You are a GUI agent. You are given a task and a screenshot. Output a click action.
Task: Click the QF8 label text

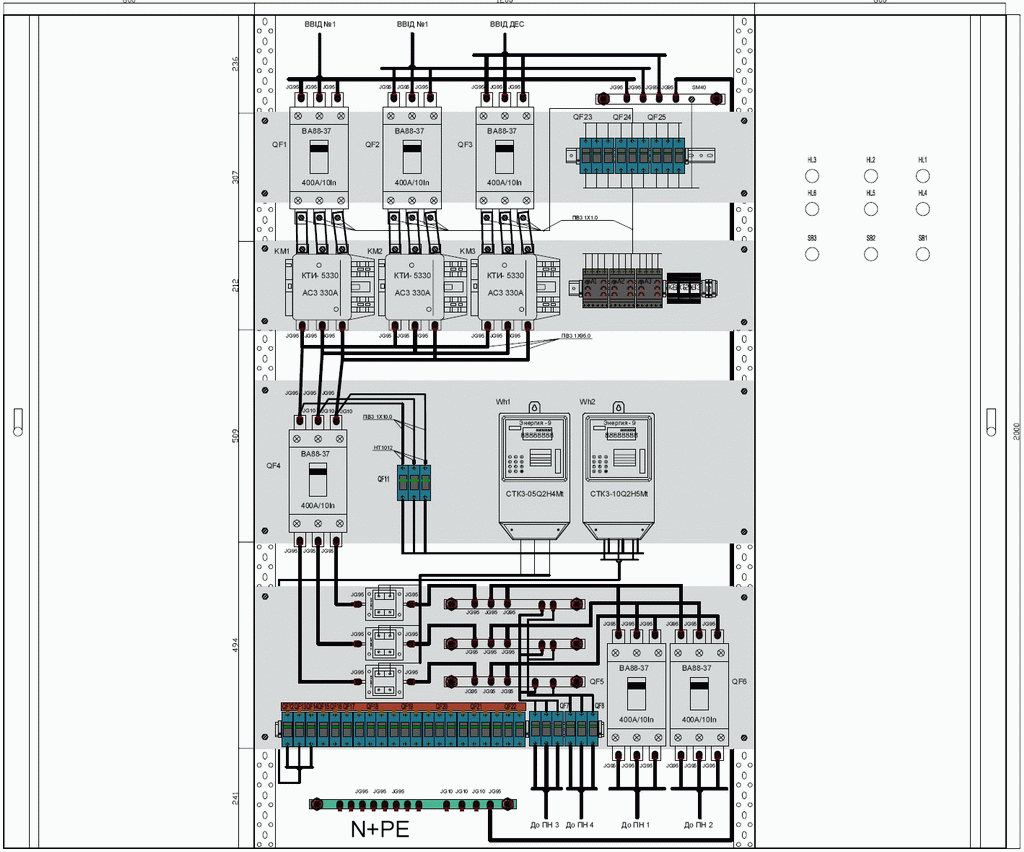[x=600, y=706]
